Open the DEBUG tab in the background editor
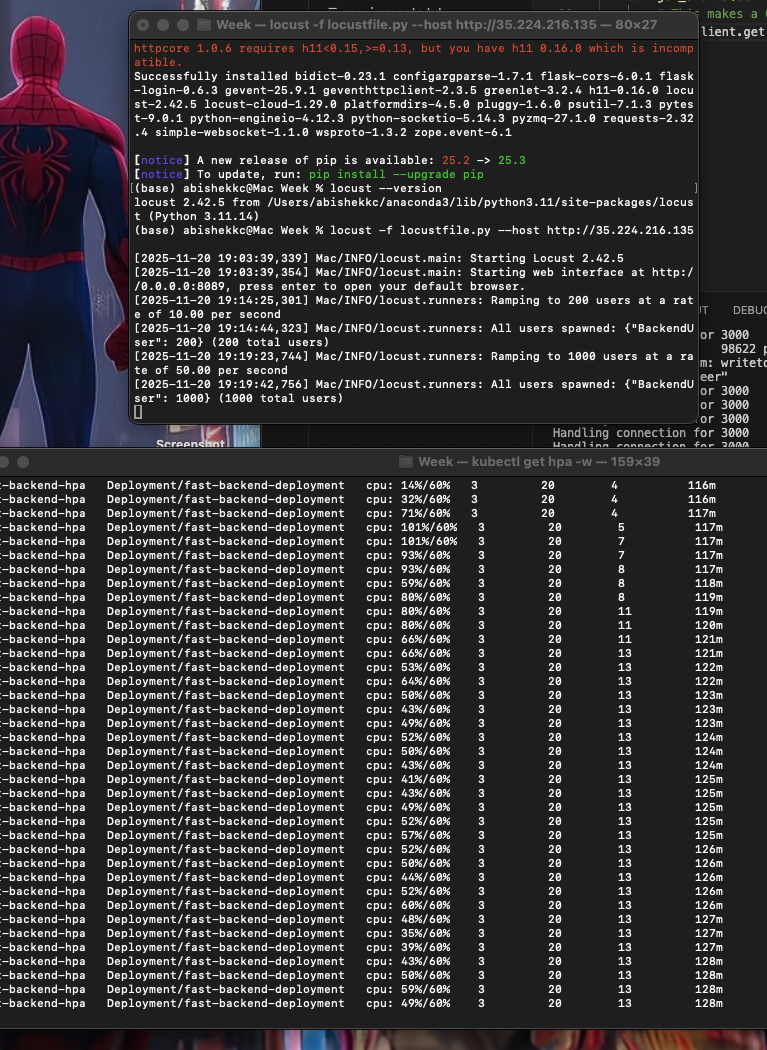 point(750,310)
